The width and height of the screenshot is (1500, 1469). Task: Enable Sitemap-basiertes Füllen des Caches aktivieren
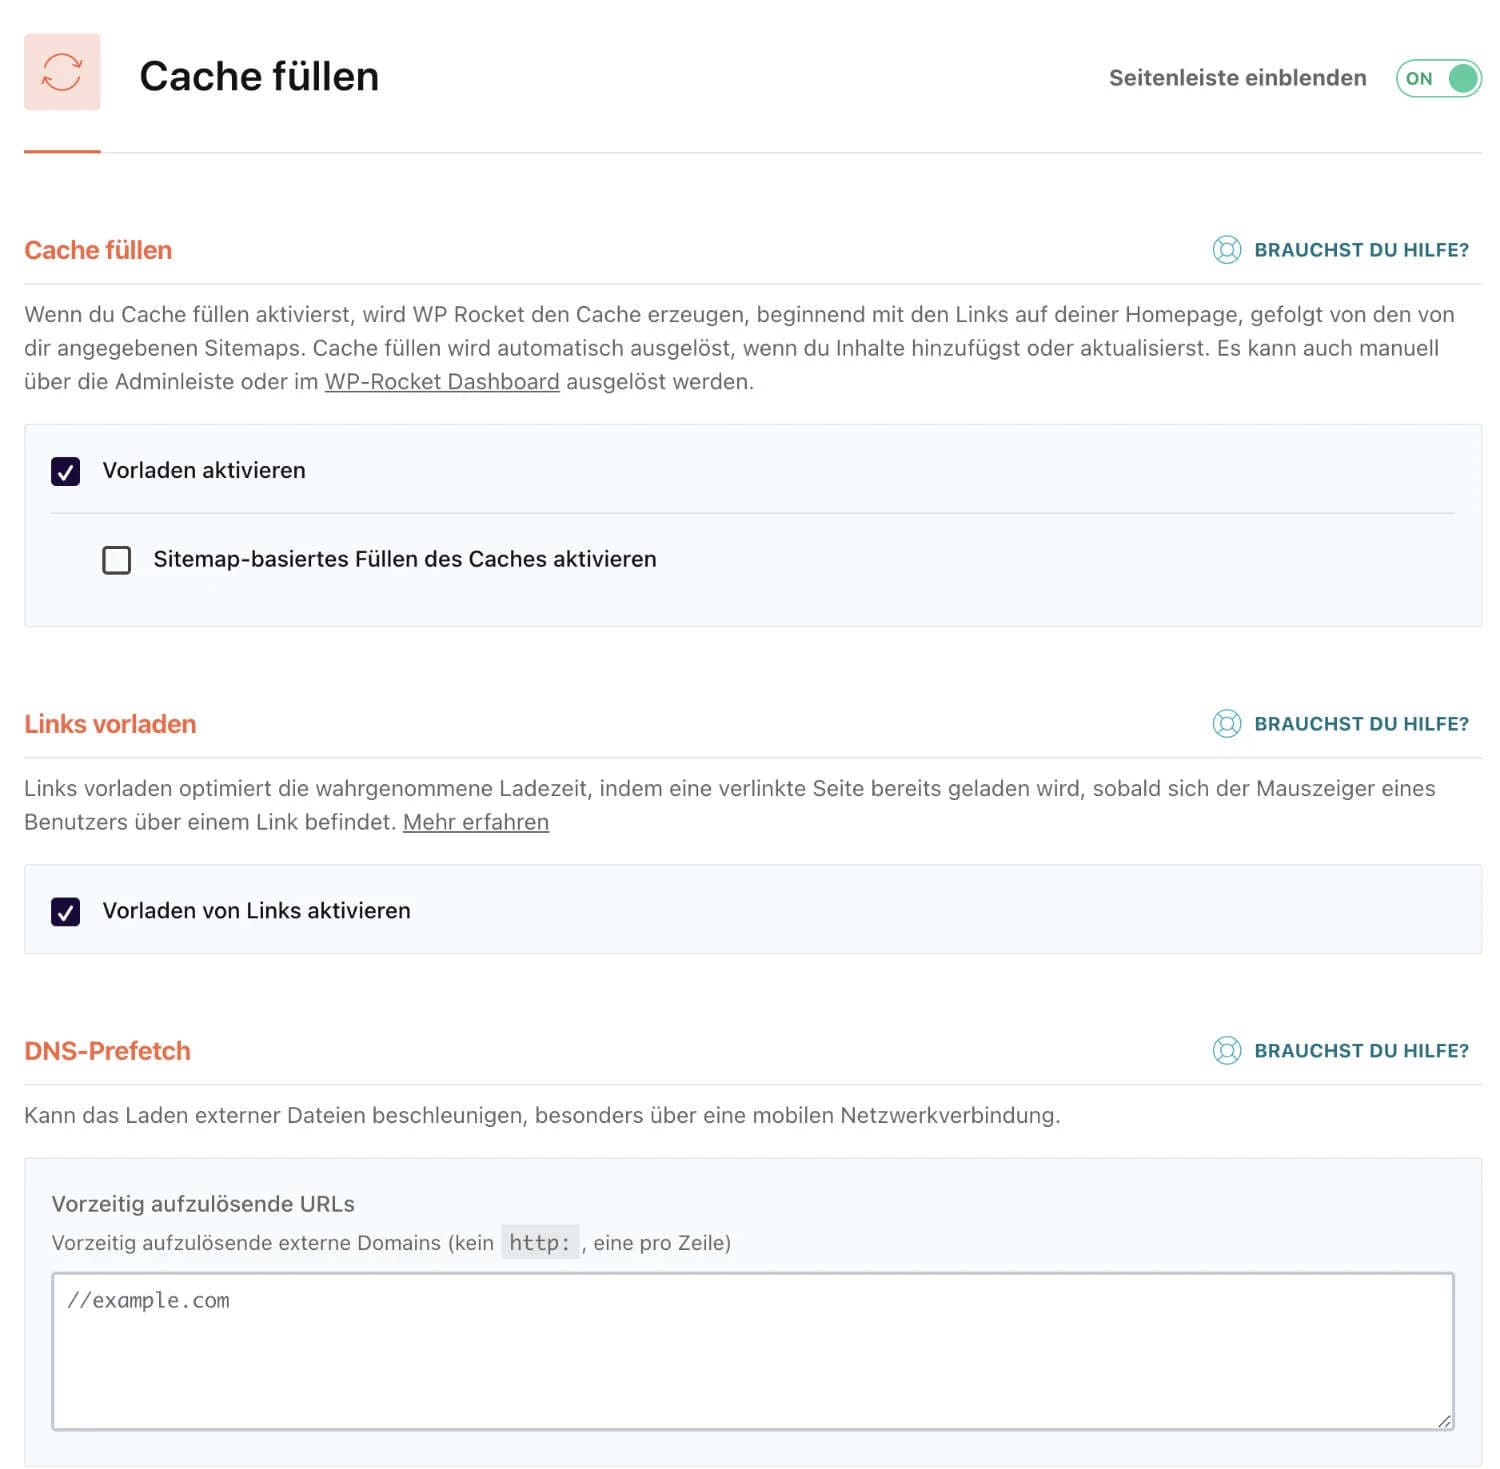click(116, 560)
